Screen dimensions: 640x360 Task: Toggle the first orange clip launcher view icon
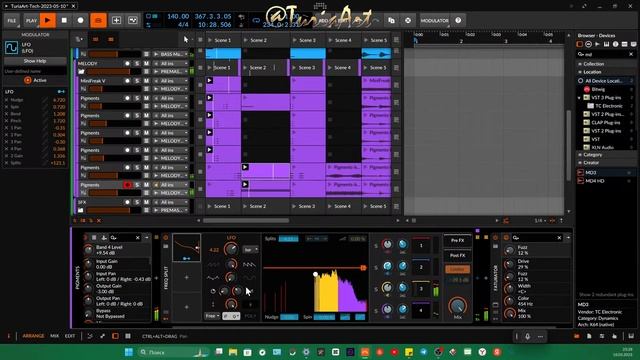coord(96,40)
